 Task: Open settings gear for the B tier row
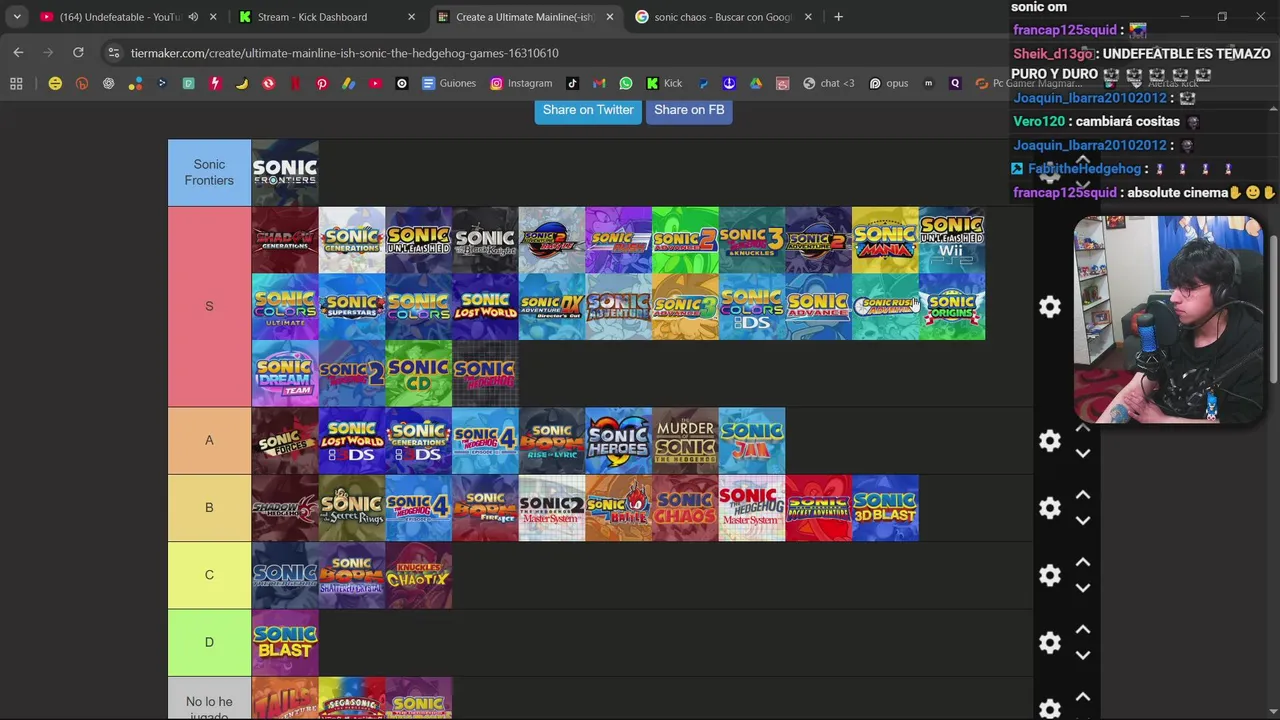click(x=1049, y=508)
